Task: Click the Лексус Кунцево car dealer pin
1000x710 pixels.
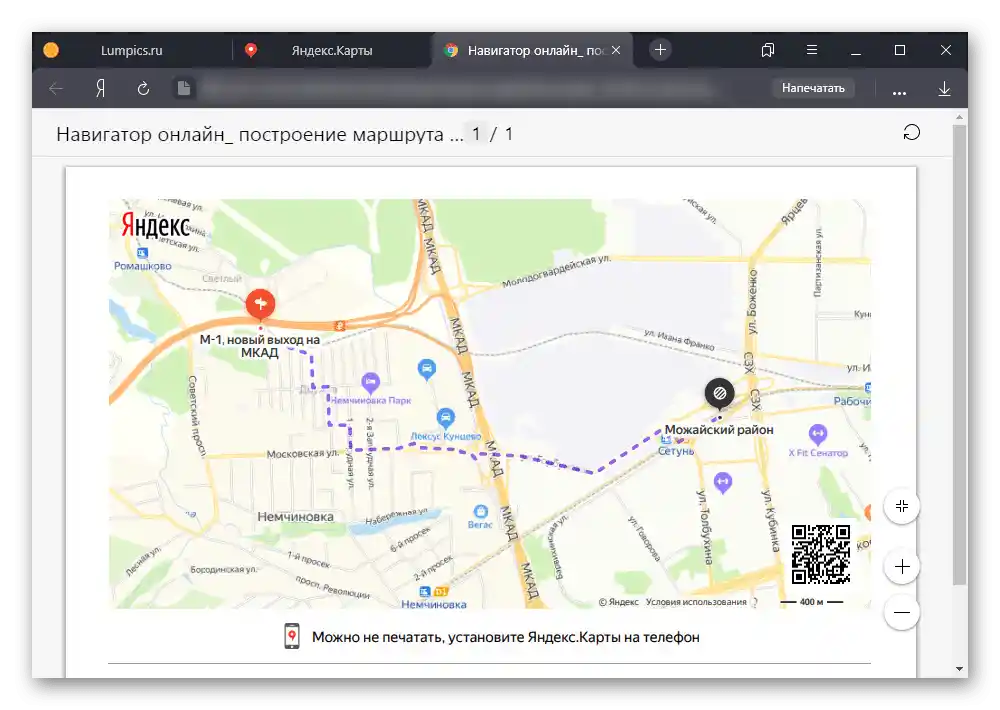Action: click(446, 419)
